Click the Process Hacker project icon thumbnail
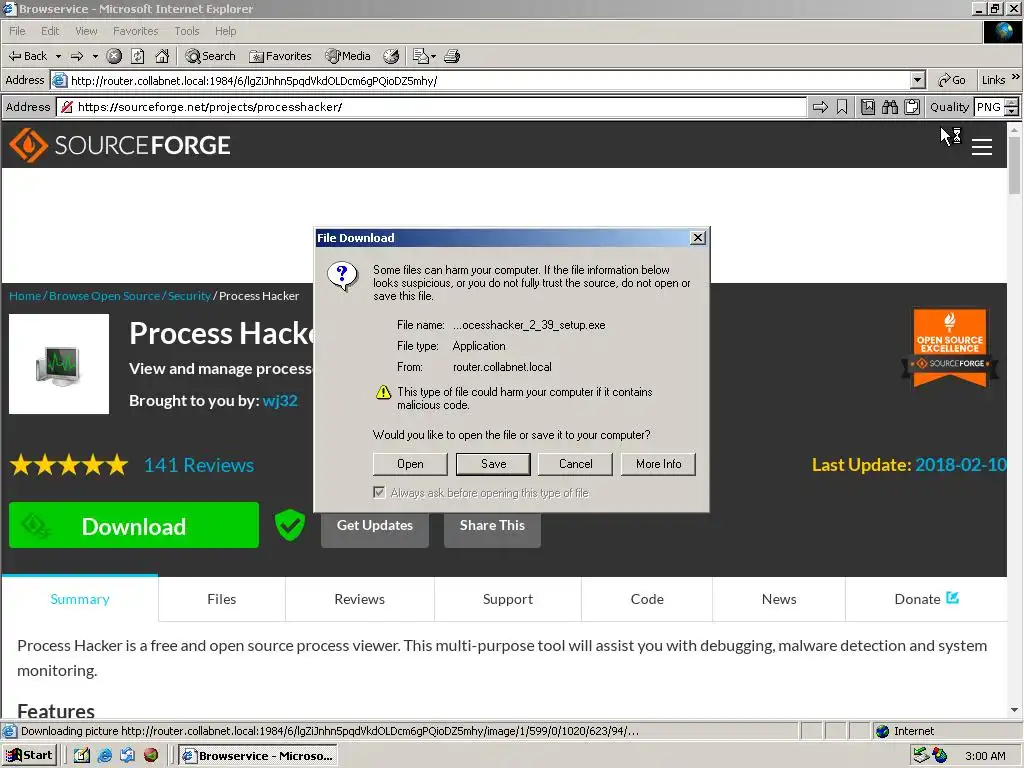Image resolution: width=1024 pixels, height=768 pixels. point(59,364)
